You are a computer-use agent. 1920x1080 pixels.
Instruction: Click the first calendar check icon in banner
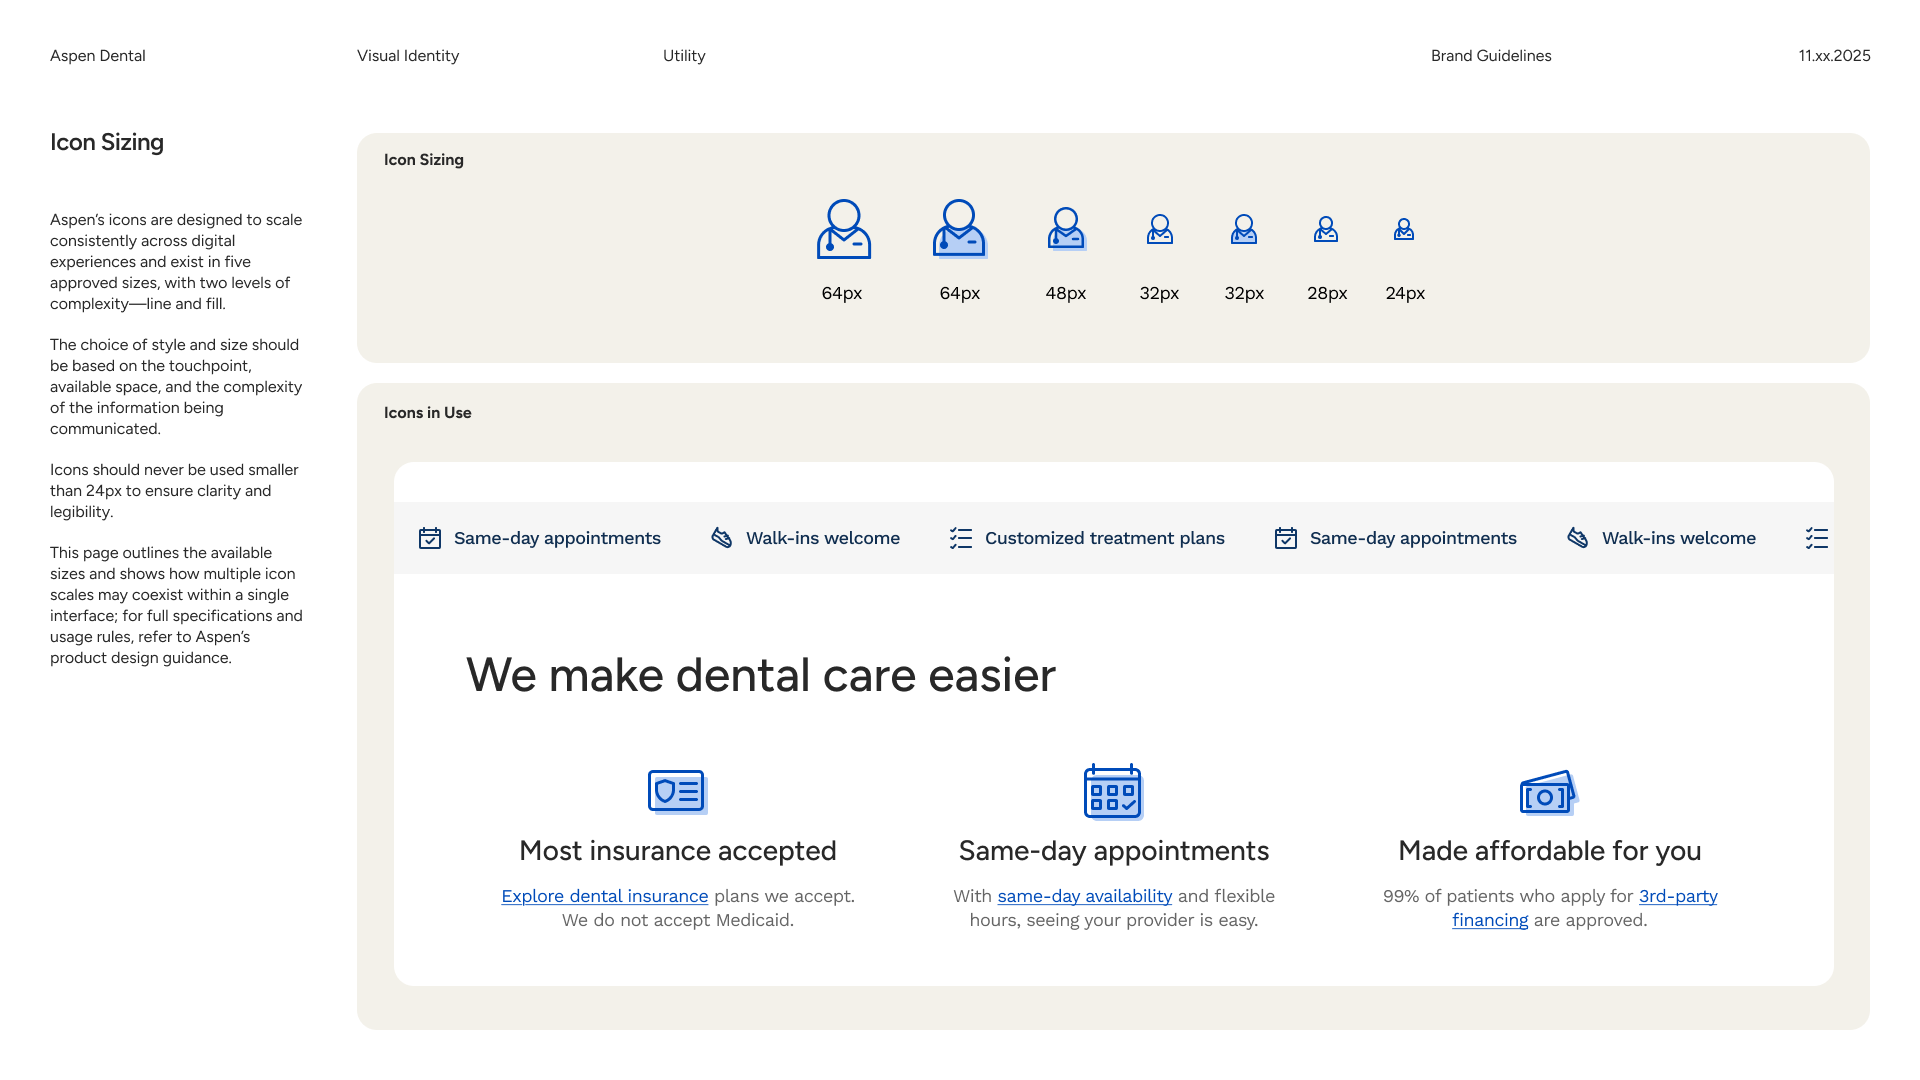[x=430, y=538]
